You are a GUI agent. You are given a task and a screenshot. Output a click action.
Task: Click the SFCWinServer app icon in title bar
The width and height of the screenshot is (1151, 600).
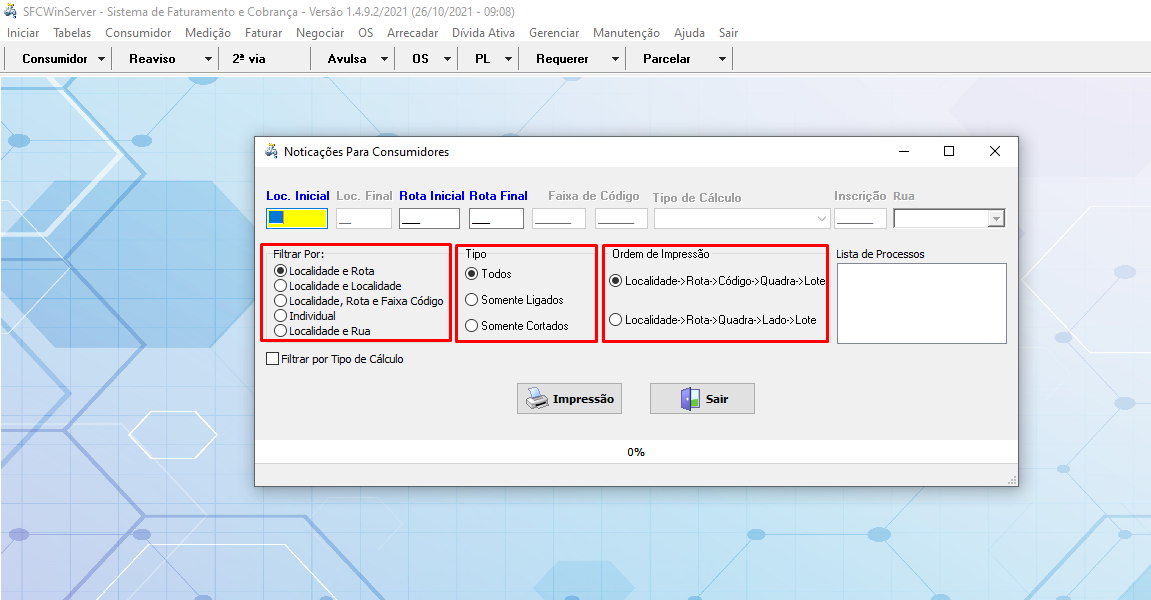(x=11, y=11)
